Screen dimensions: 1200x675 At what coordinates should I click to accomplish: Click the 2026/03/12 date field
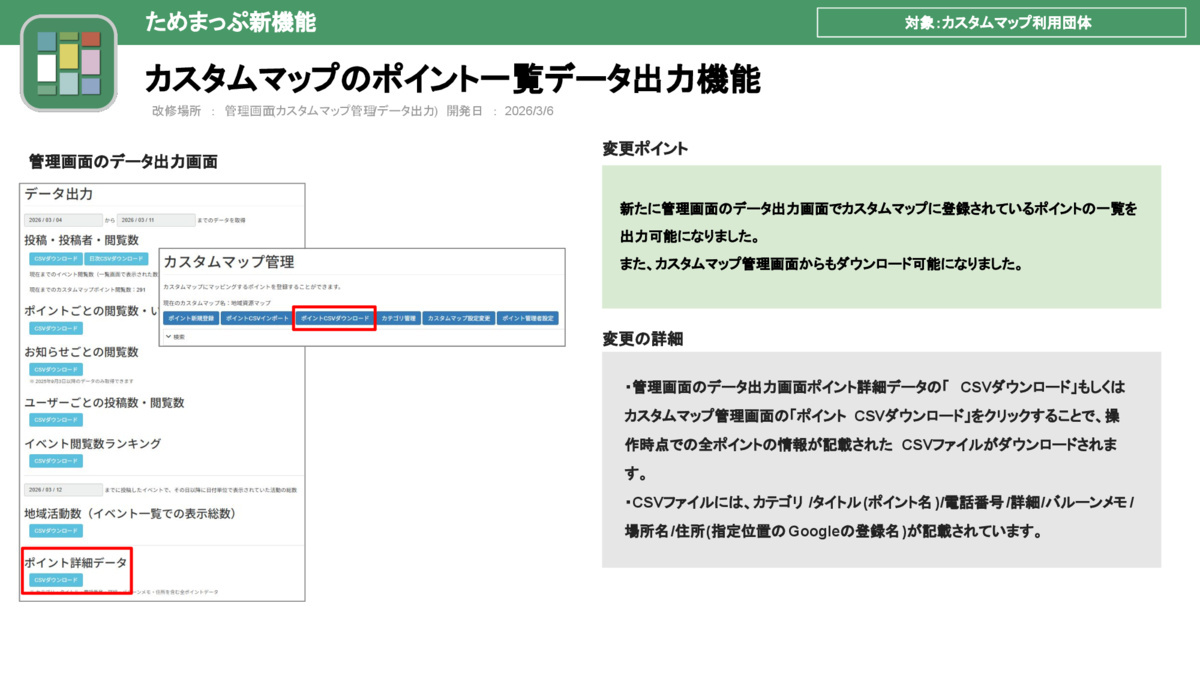[63, 490]
